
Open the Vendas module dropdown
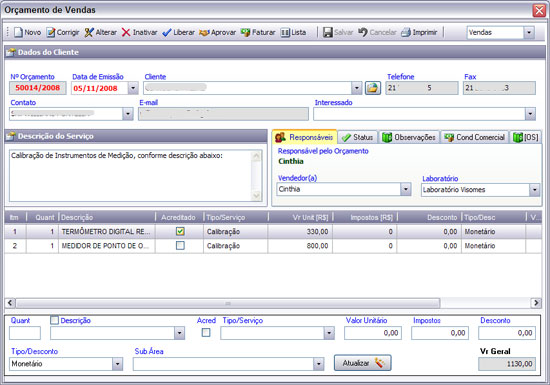tap(529, 33)
